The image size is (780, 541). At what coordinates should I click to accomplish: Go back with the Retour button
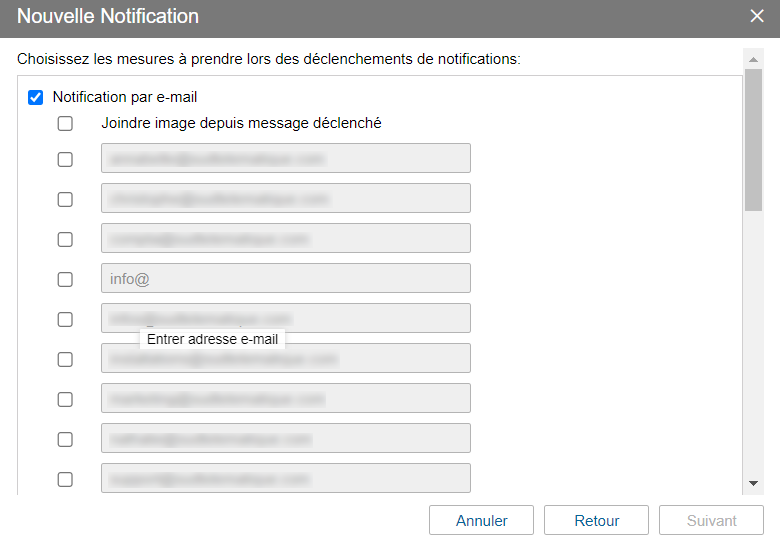coord(596,520)
